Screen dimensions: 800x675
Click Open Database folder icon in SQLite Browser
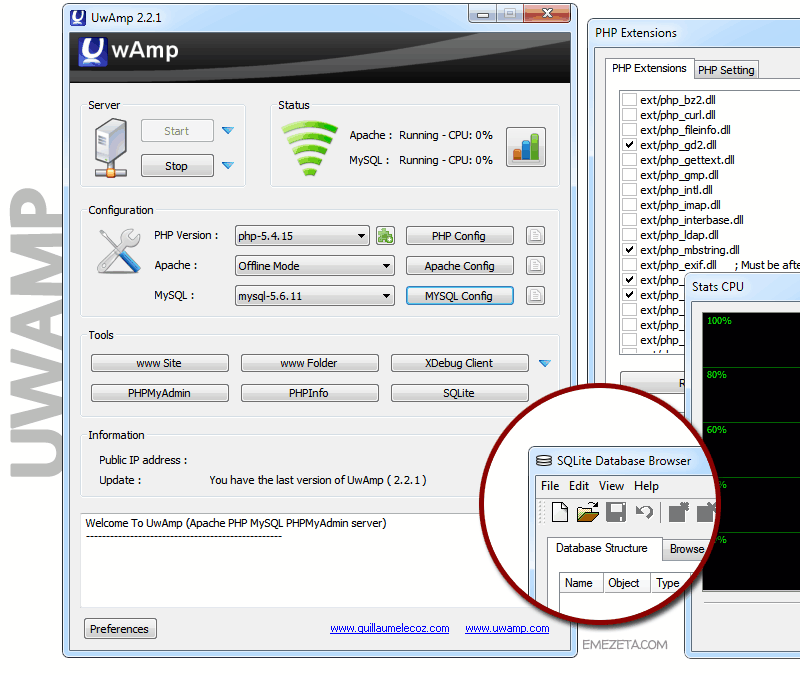click(588, 512)
